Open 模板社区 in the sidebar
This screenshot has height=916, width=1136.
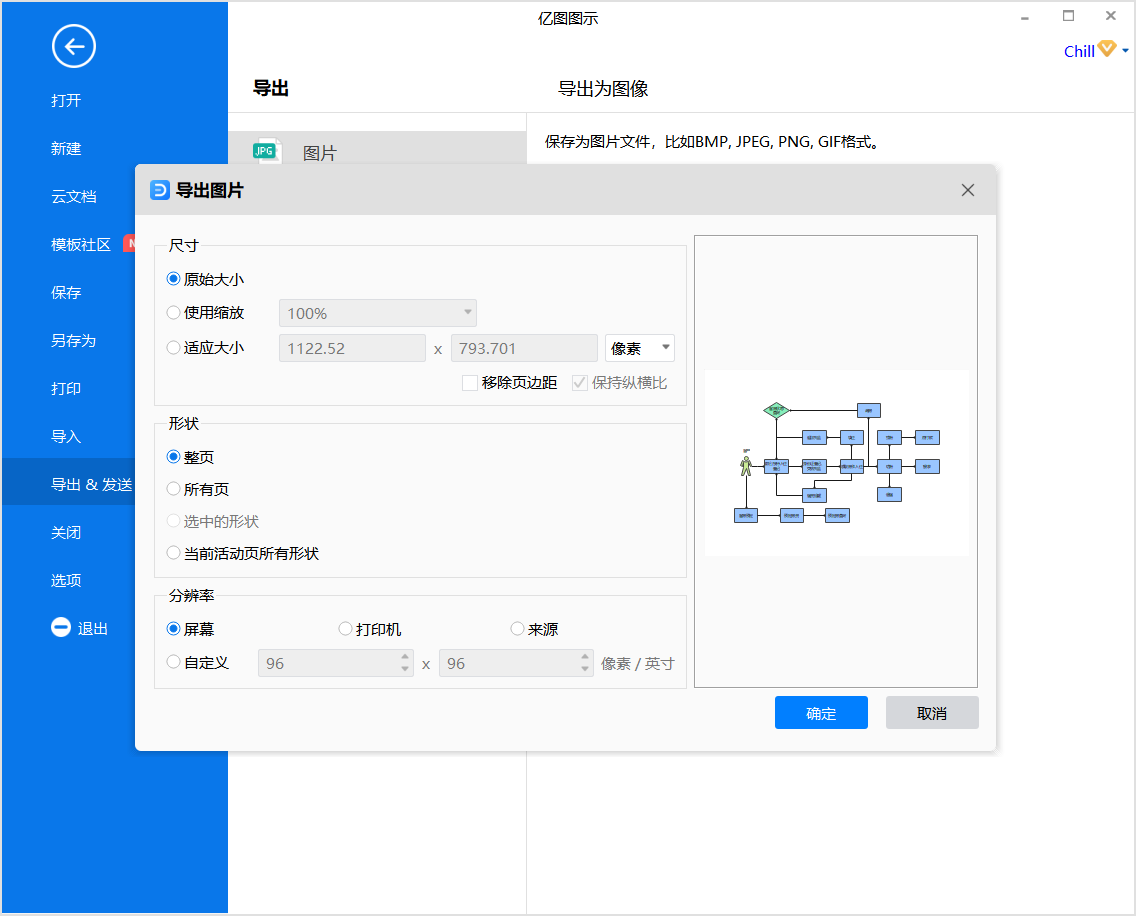81,244
